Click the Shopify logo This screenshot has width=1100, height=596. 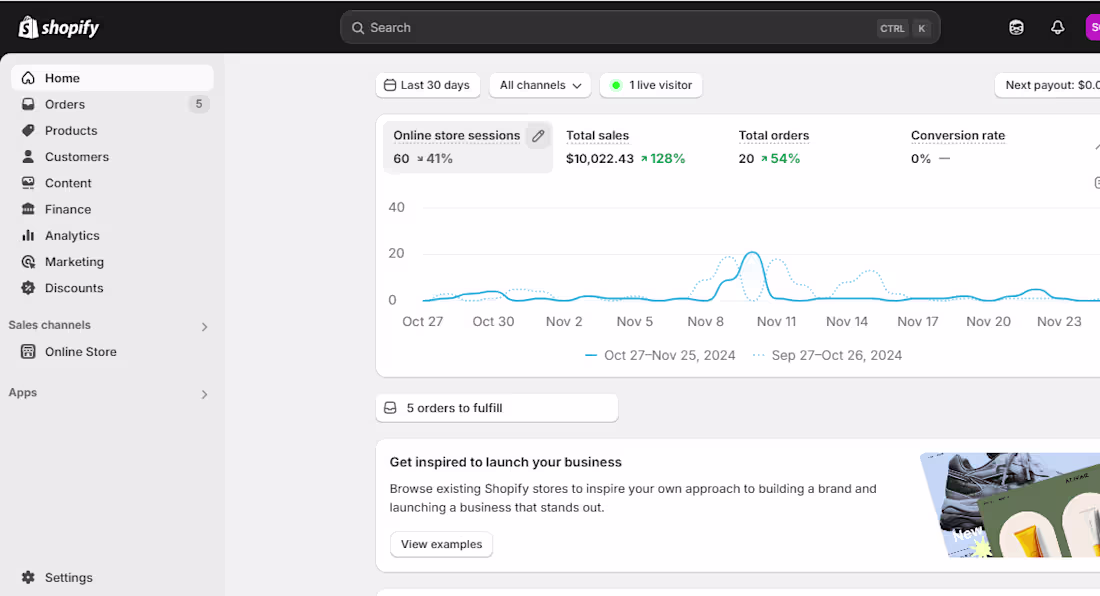pyautogui.click(x=59, y=27)
